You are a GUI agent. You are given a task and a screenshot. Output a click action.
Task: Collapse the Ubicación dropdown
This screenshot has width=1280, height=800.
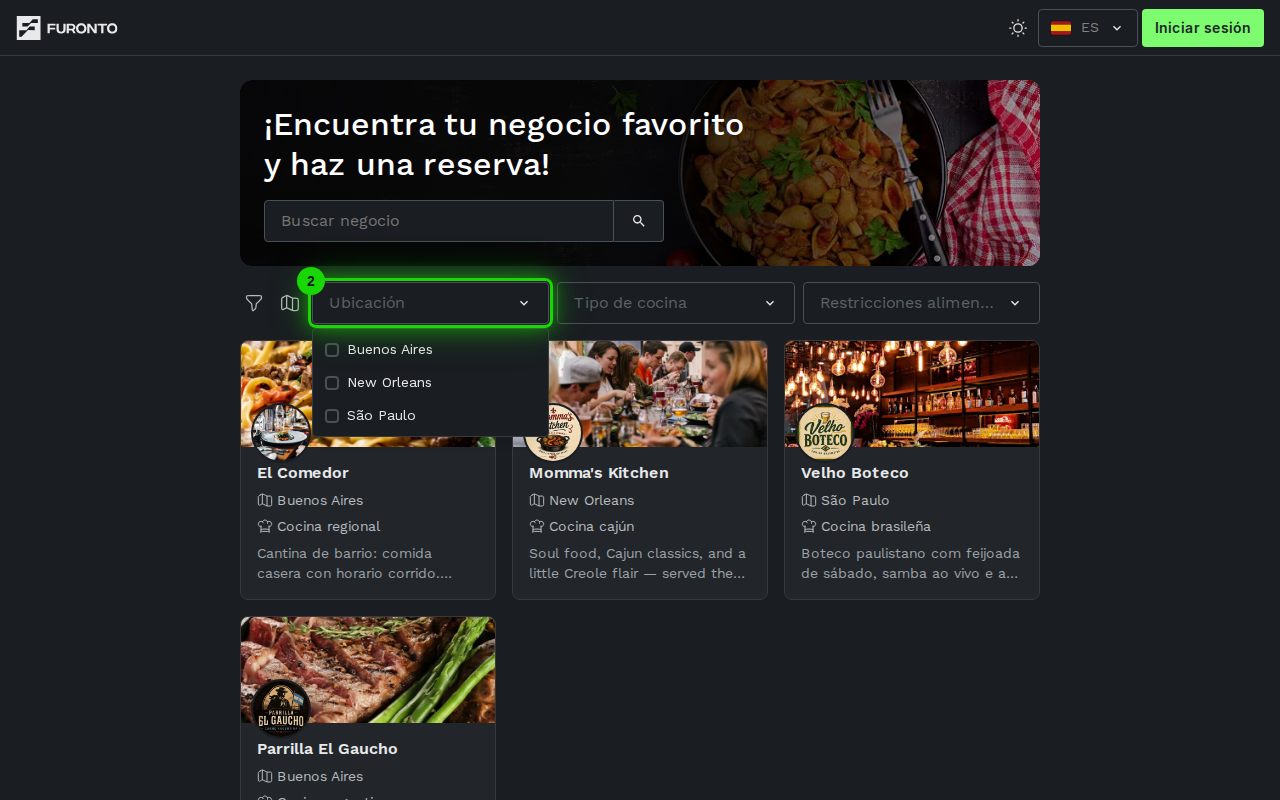click(x=430, y=303)
